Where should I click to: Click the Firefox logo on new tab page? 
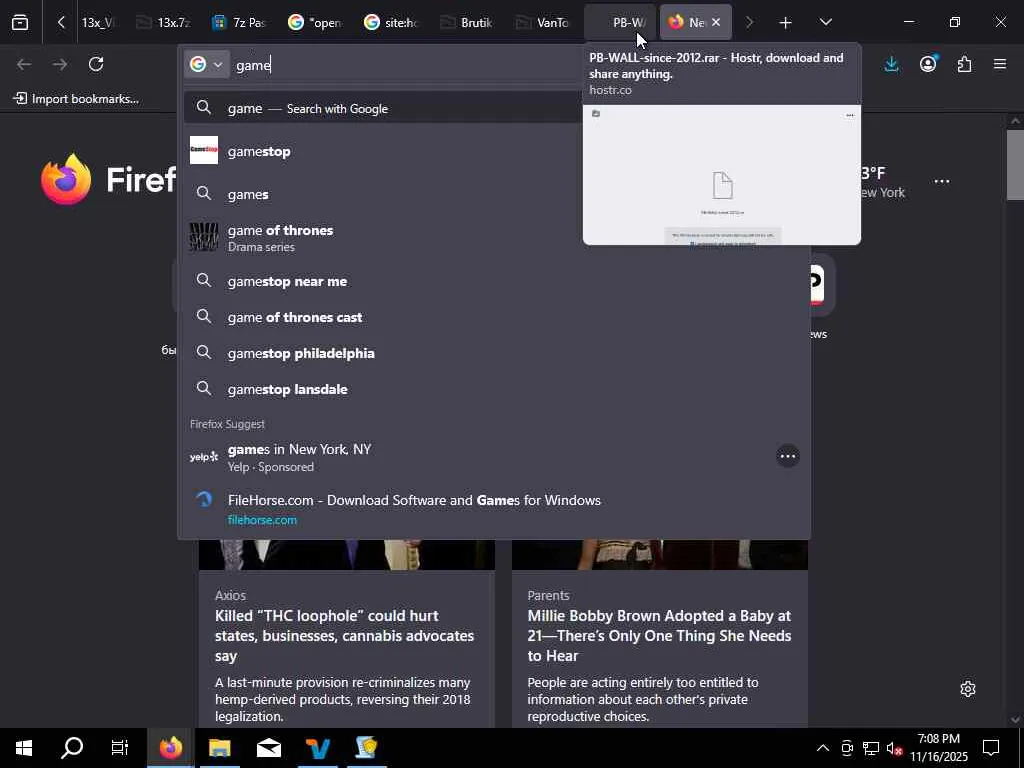pos(66,179)
